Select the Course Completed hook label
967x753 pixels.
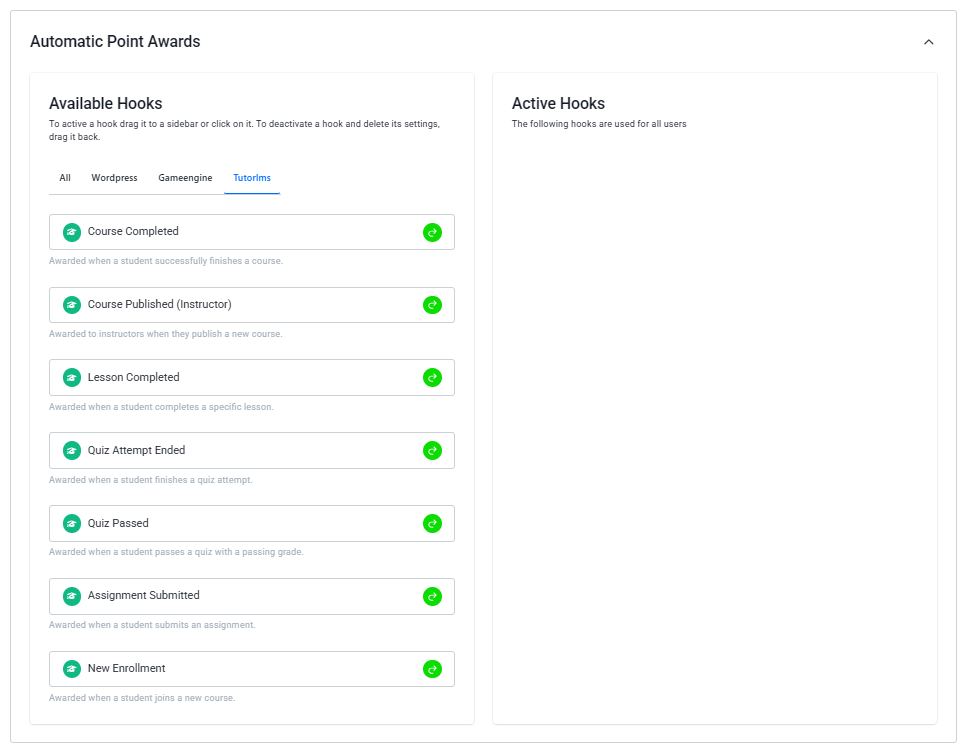[x=133, y=231]
